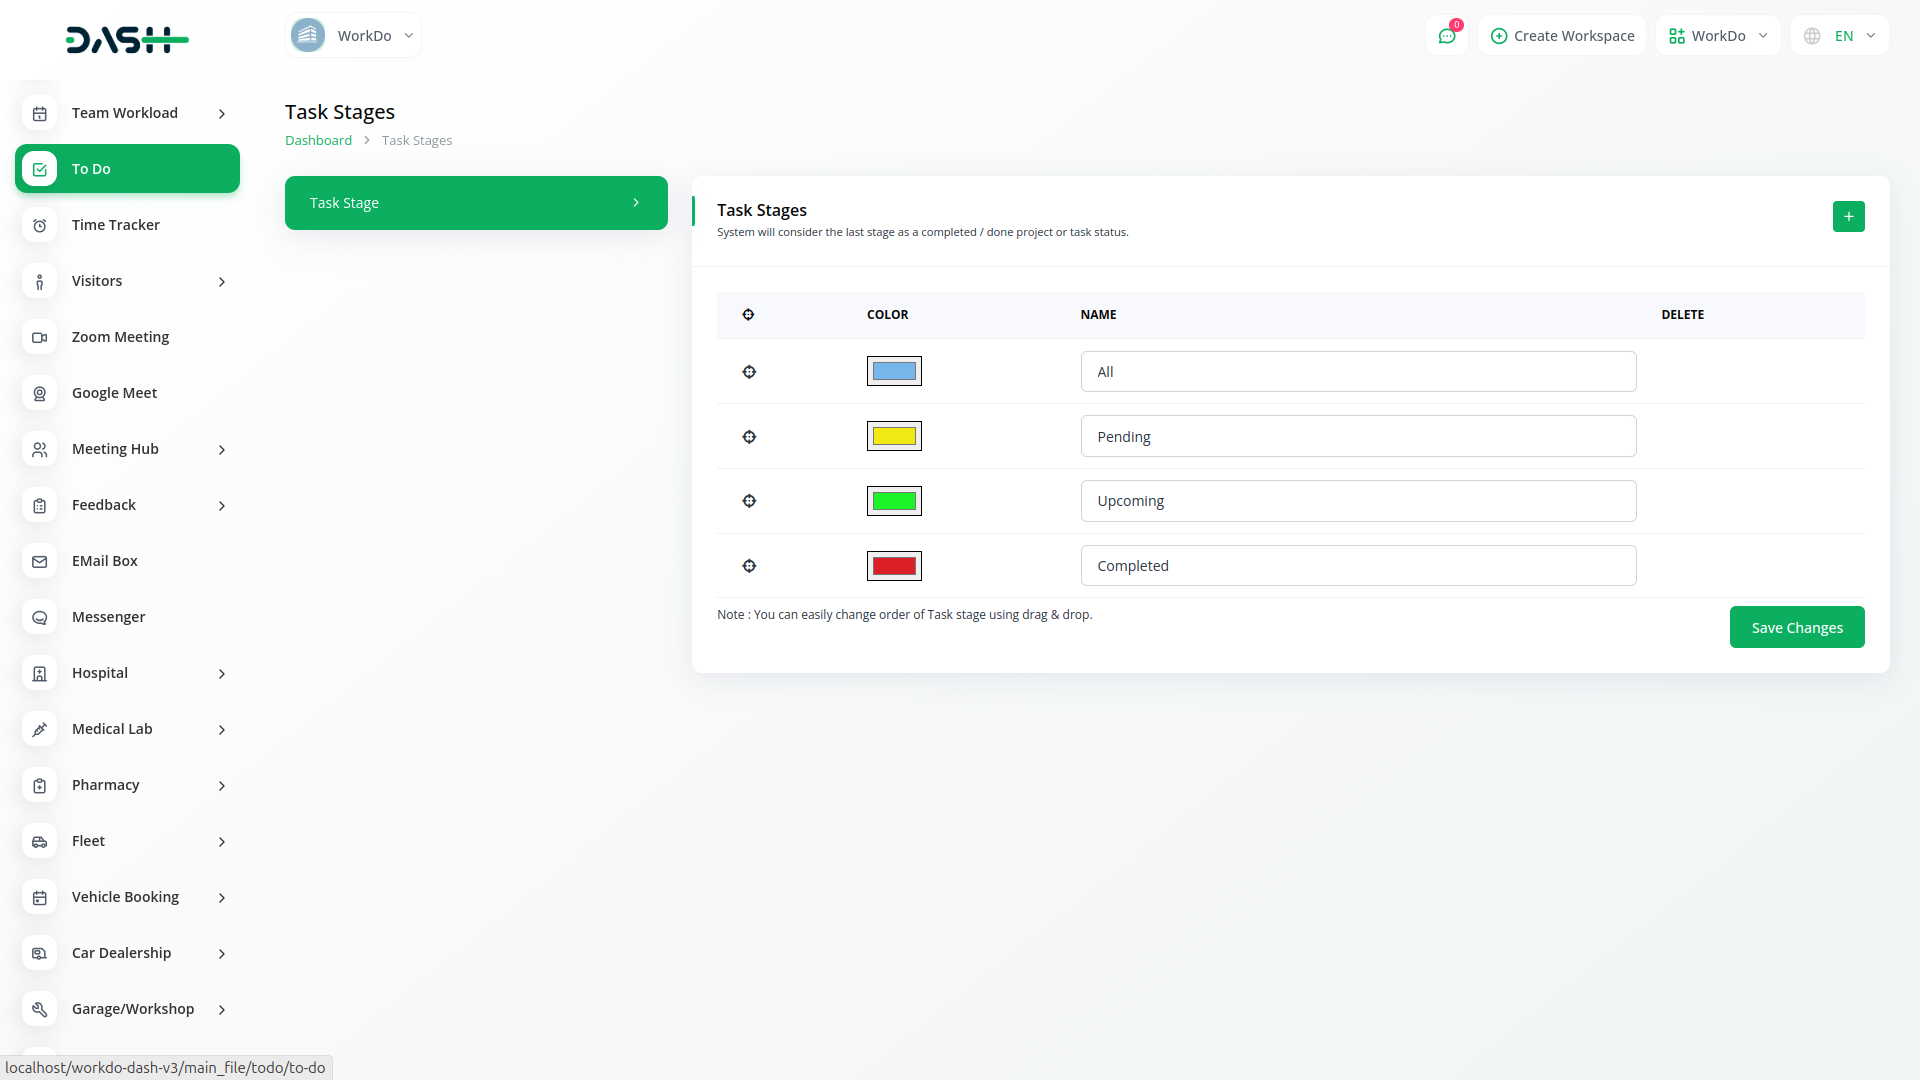Click the drag handle icon for Pending row

[x=749, y=437]
